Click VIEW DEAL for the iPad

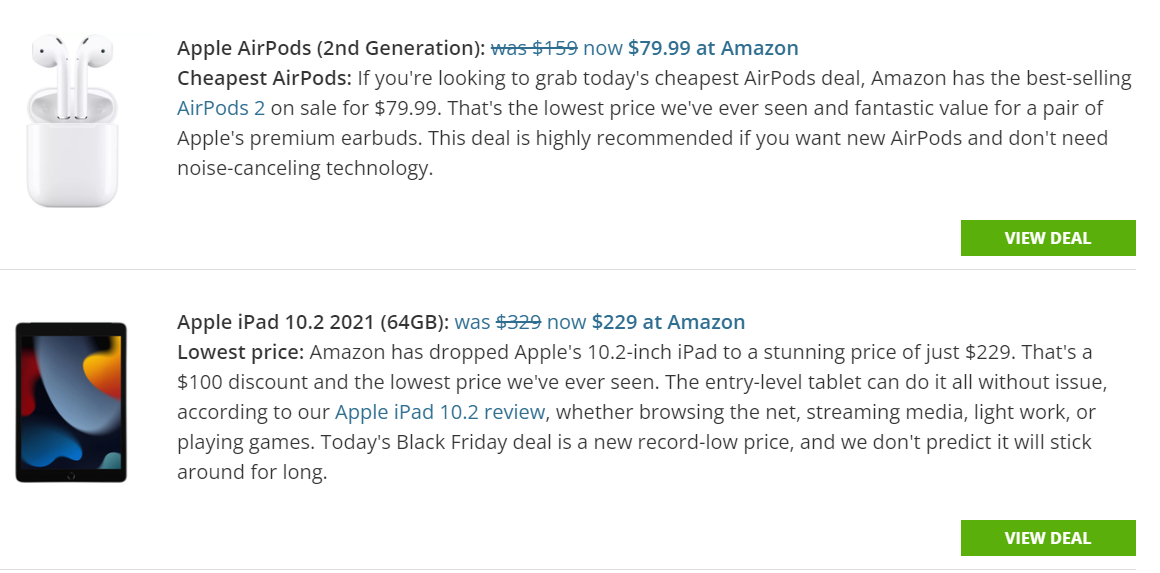1048,538
